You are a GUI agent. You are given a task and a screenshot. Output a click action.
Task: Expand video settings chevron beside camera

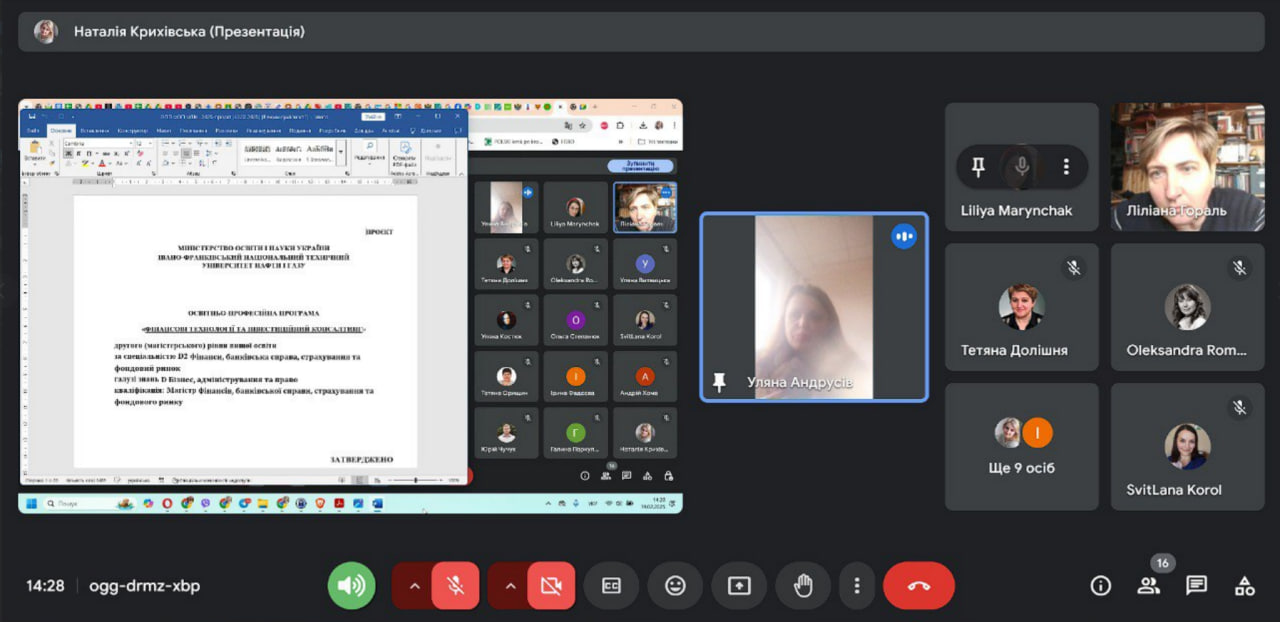tap(509, 586)
